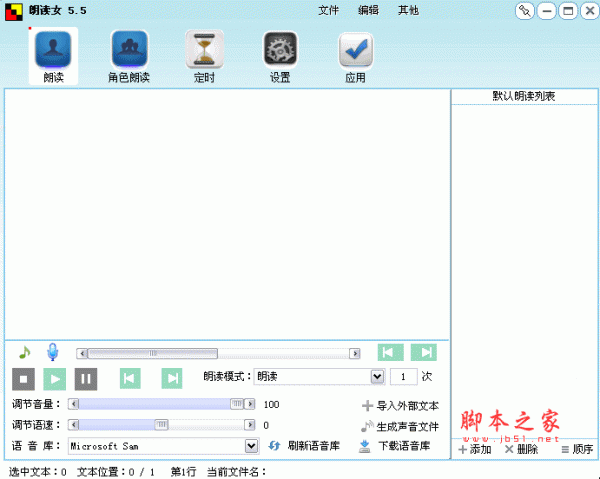The width and height of the screenshot is (600, 479).
Task: Click the 导入外部文本 plus icon
Action: 367,406
